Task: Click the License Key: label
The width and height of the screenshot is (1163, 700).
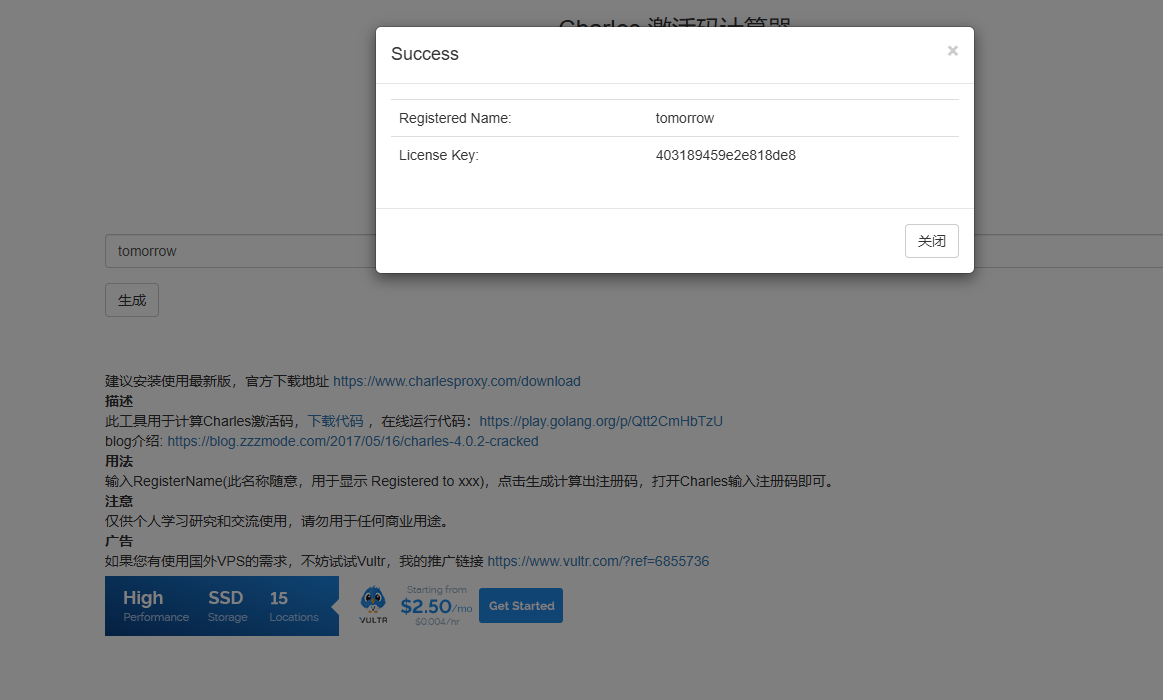Action: coord(438,155)
